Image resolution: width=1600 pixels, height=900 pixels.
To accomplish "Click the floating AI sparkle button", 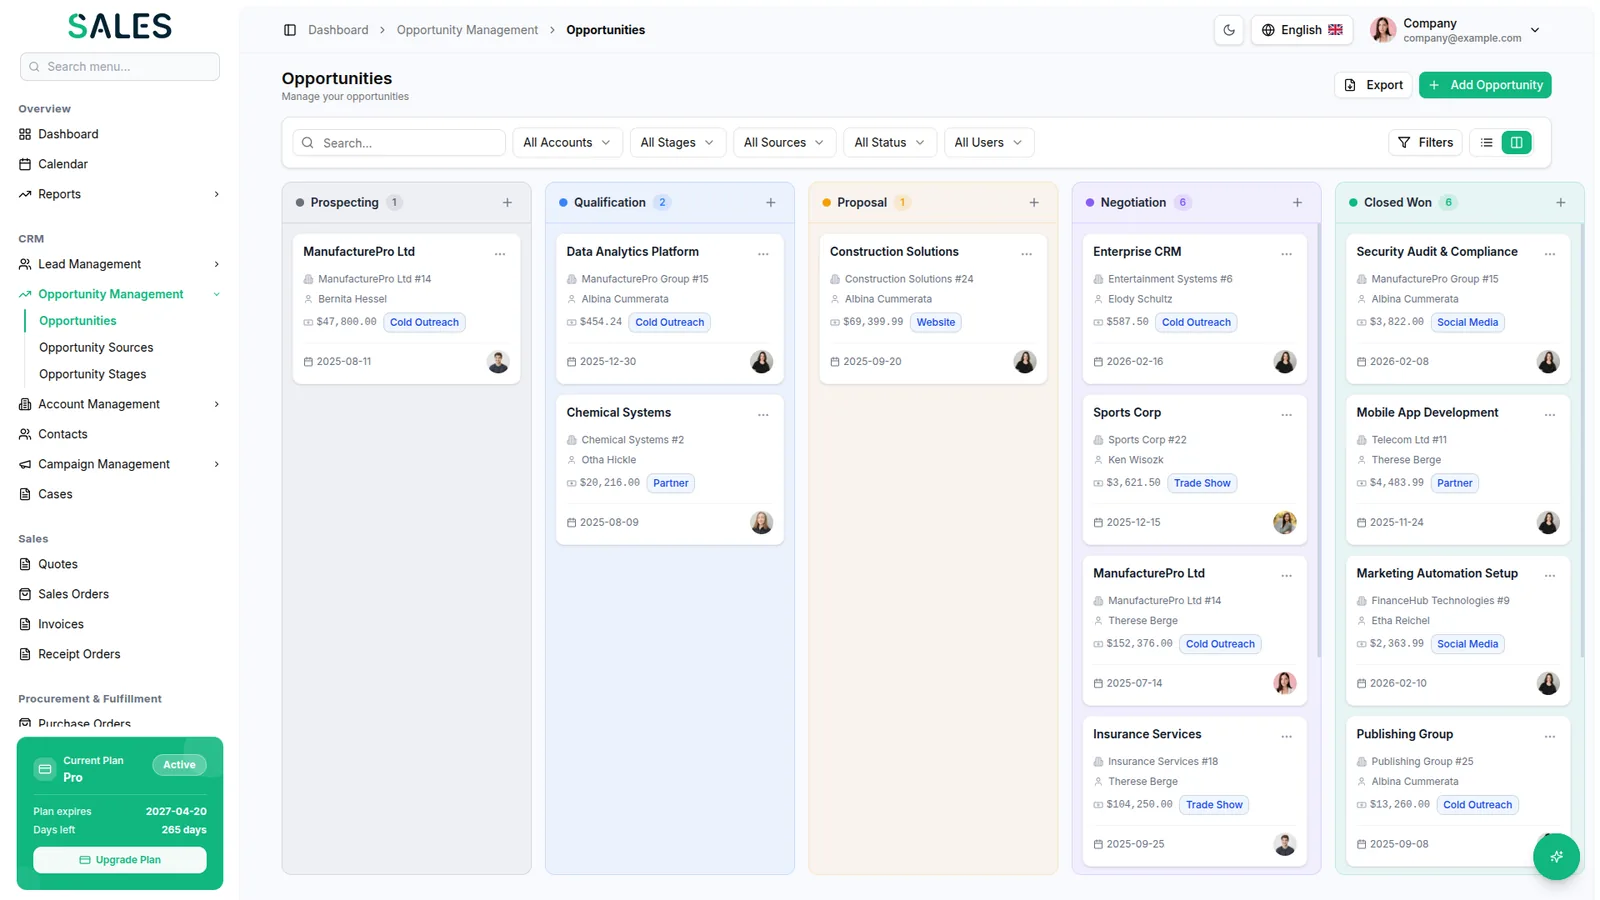I will [x=1556, y=856].
